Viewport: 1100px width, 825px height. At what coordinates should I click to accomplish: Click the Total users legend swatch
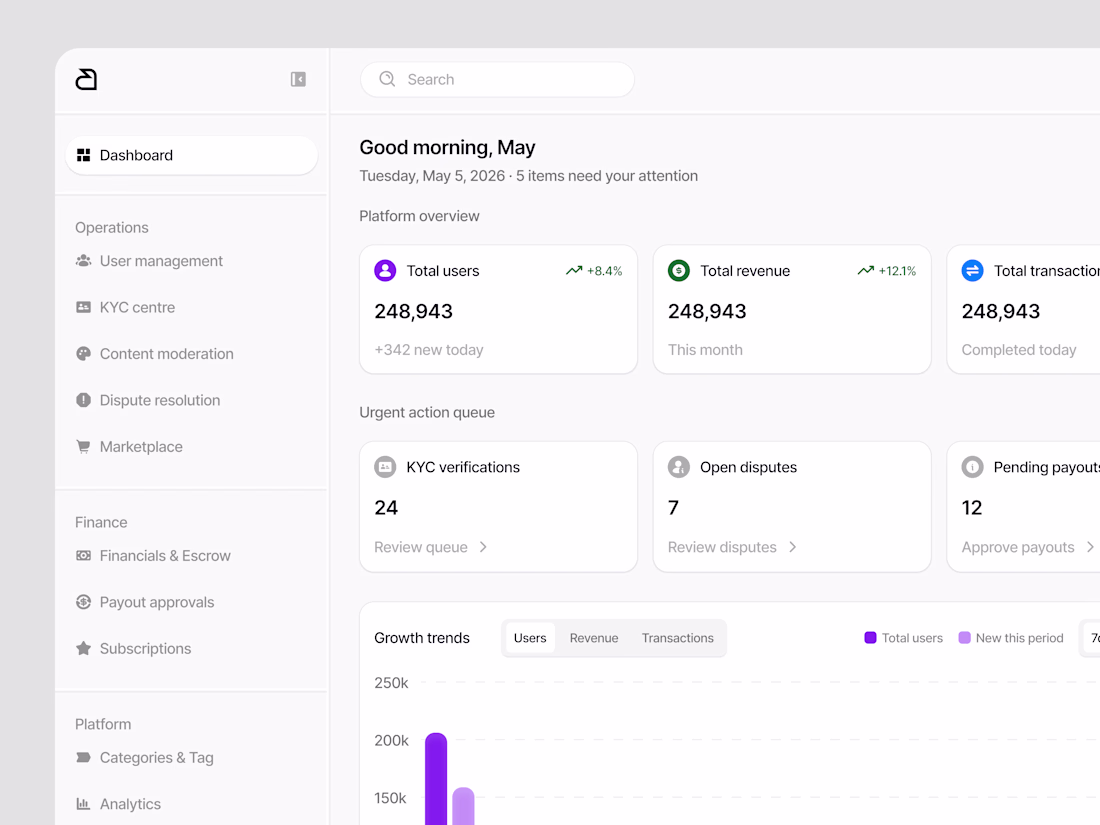pyautogui.click(x=870, y=638)
